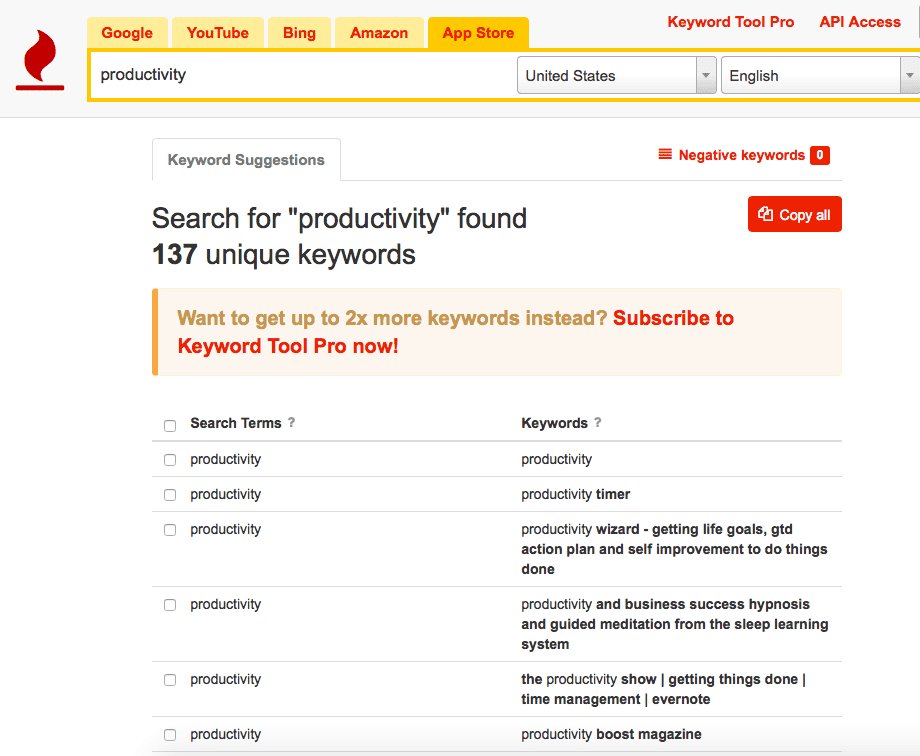The image size is (920, 756).
Task: Check the box for 'productivity timer' row
Action: [170, 495]
